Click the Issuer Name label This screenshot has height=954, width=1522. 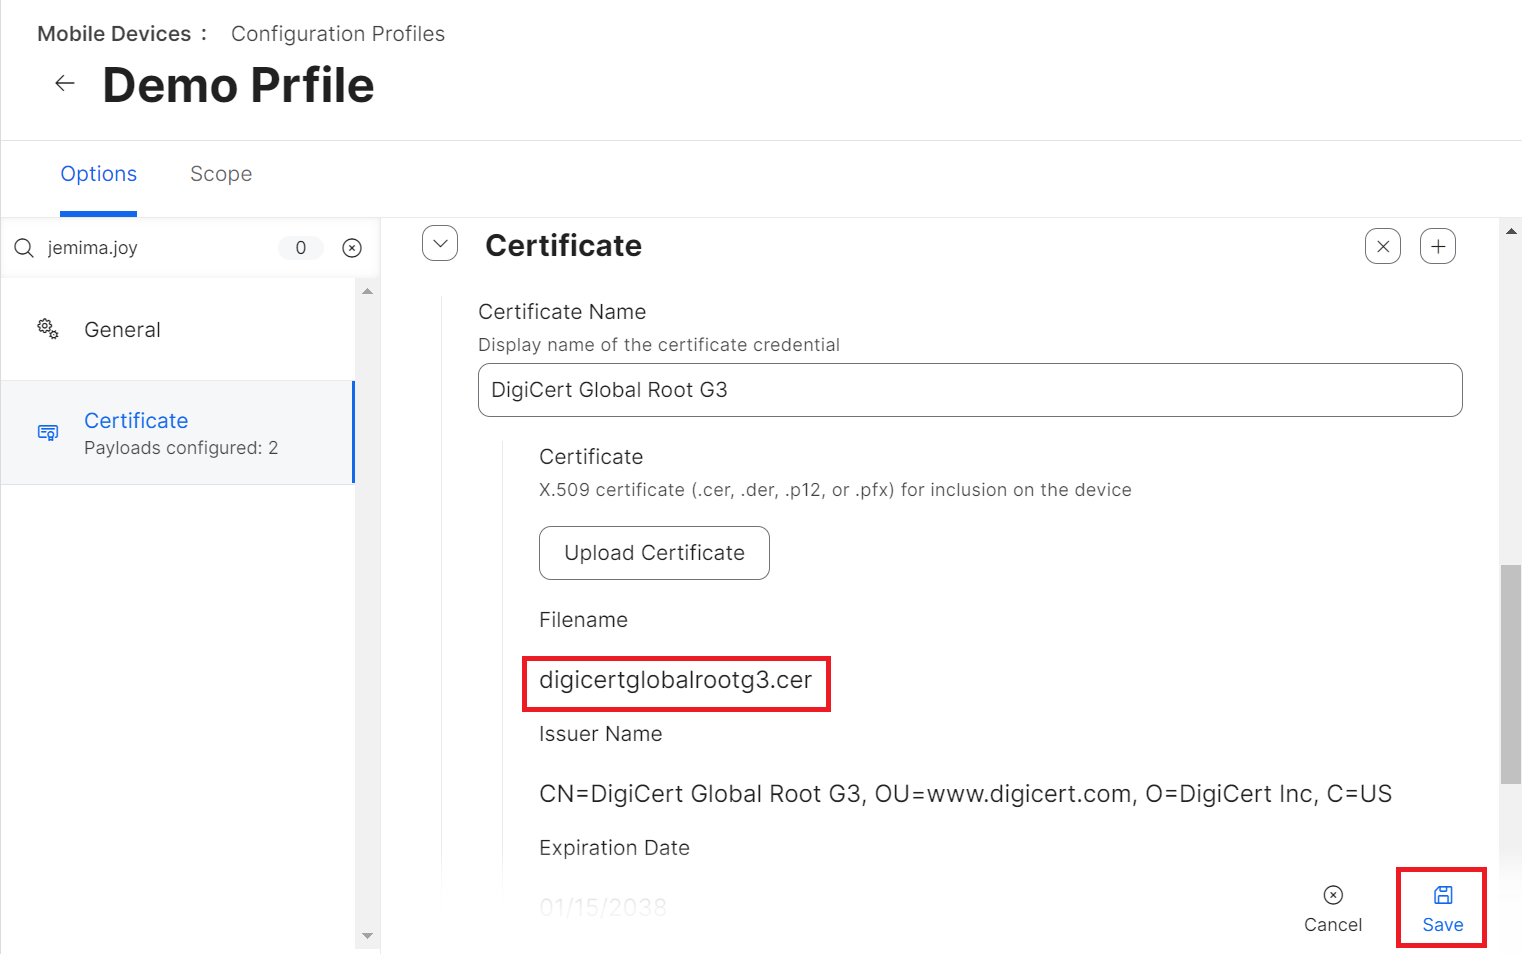click(600, 734)
